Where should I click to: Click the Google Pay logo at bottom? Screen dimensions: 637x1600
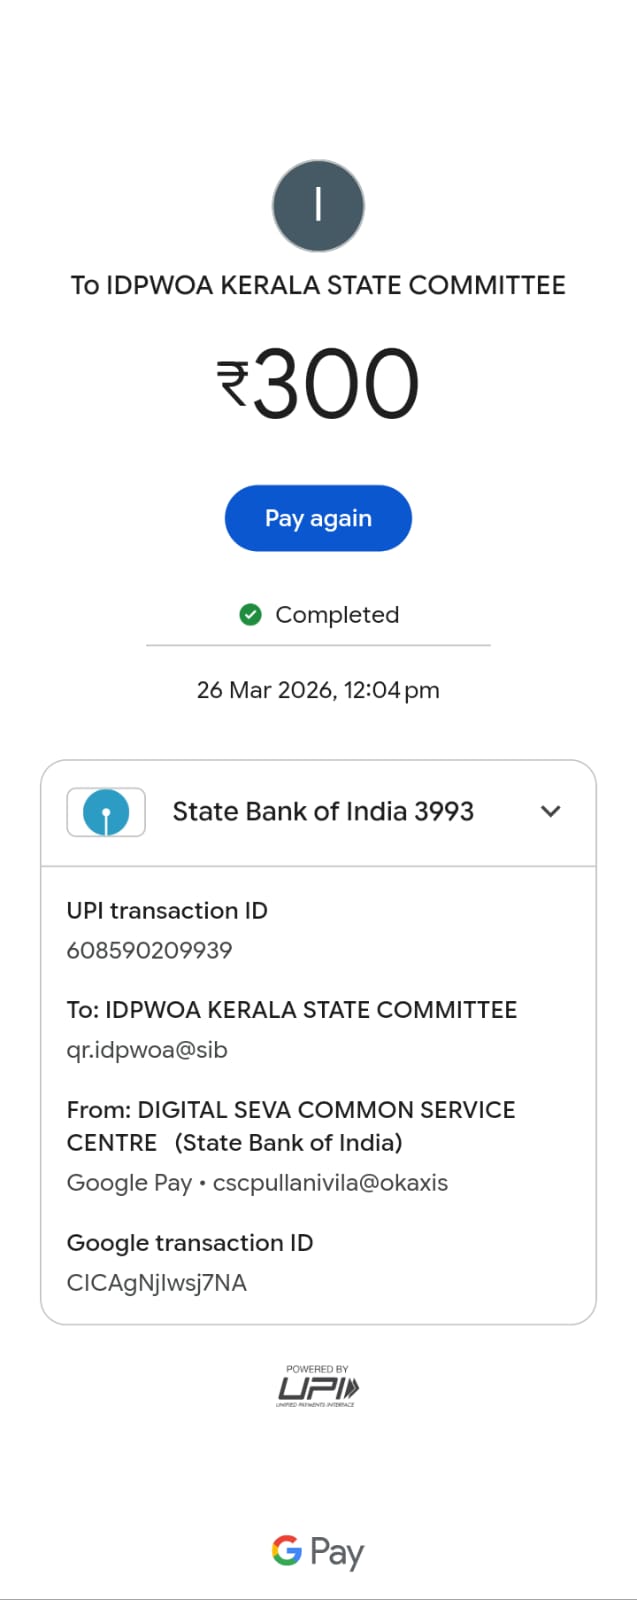coord(318,1552)
